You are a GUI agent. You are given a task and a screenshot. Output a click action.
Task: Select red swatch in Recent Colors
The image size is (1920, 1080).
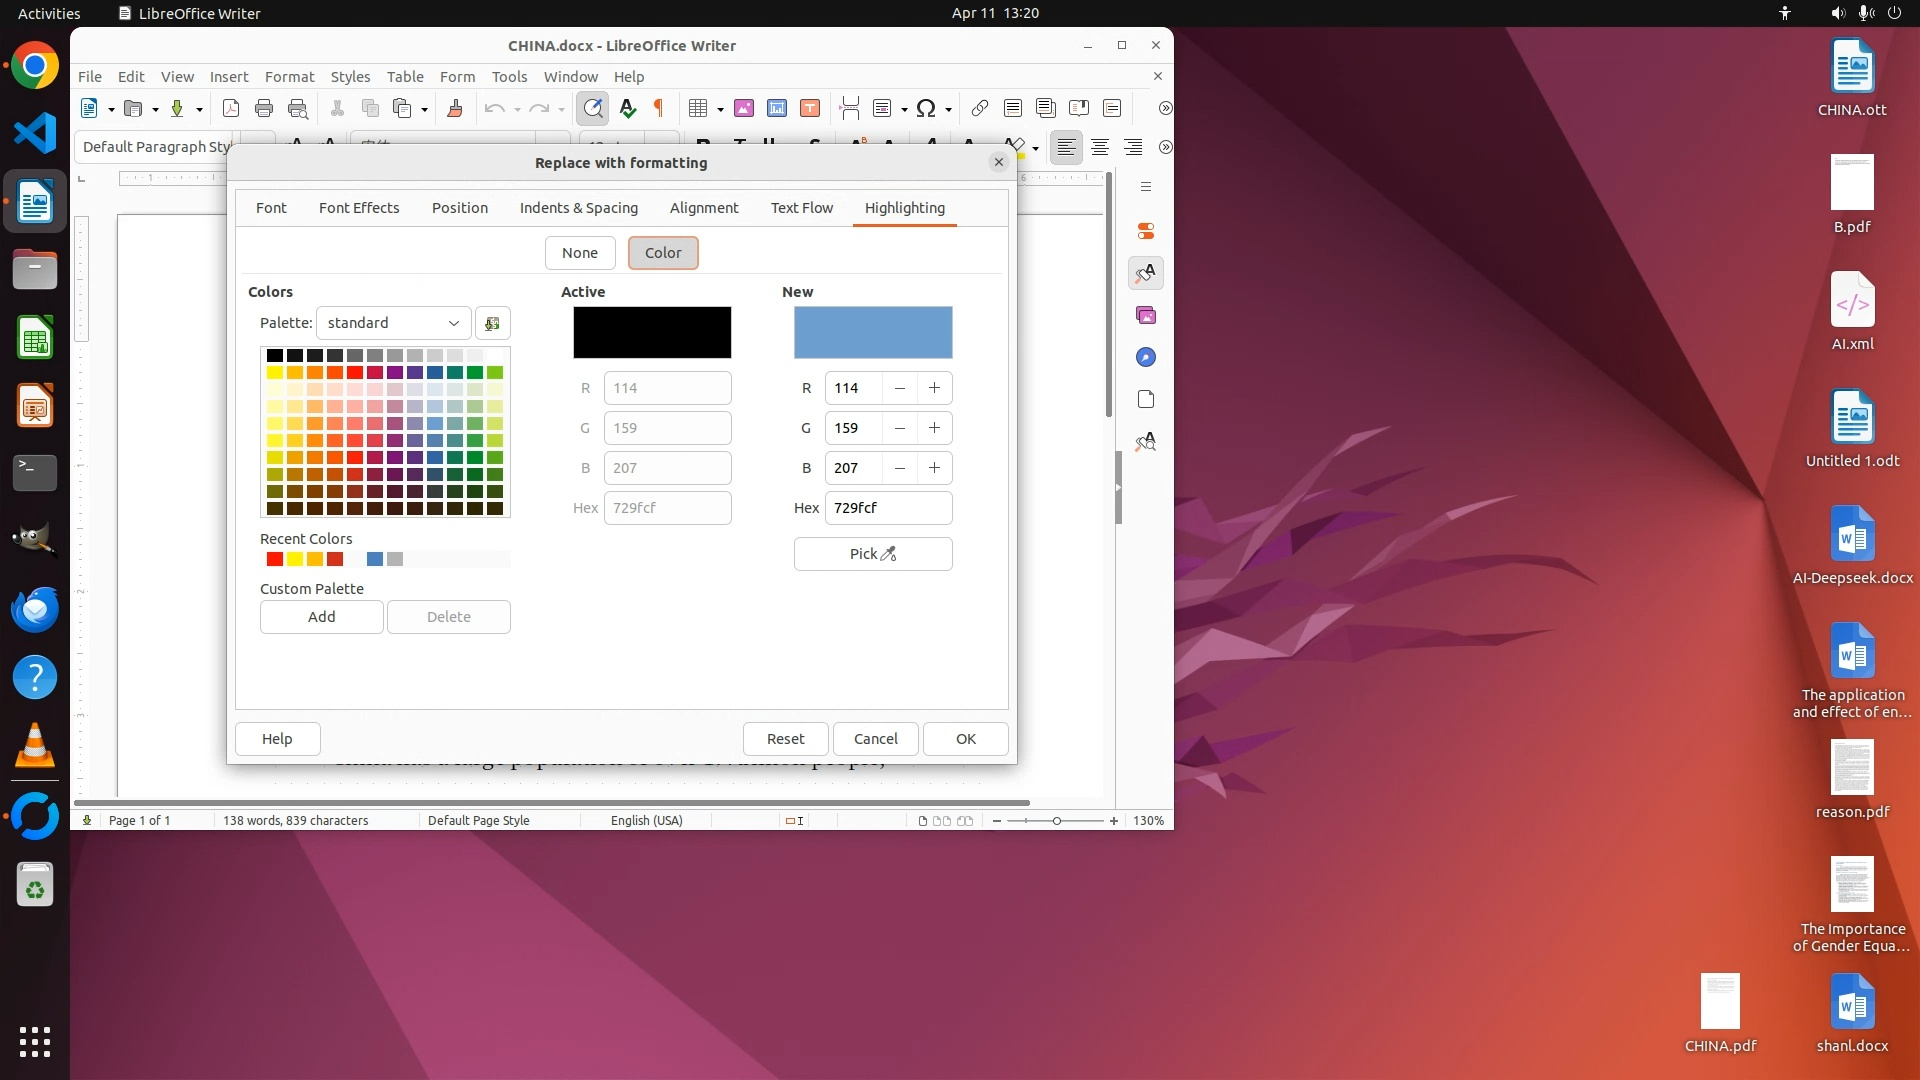tap(275, 559)
